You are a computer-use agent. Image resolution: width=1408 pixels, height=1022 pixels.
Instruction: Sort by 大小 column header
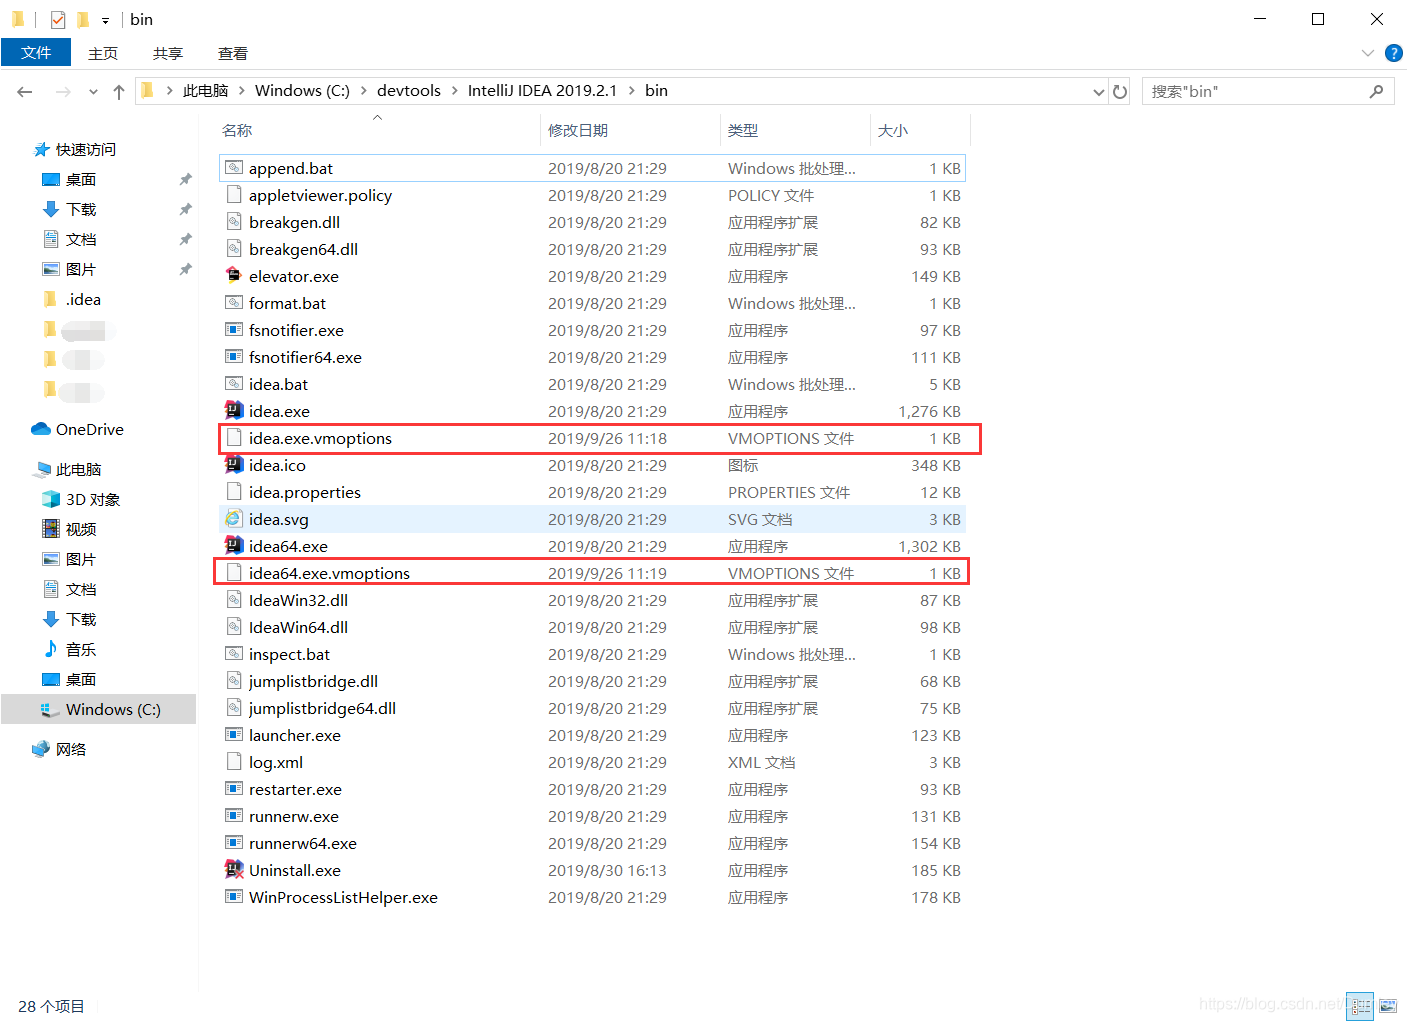click(x=893, y=131)
